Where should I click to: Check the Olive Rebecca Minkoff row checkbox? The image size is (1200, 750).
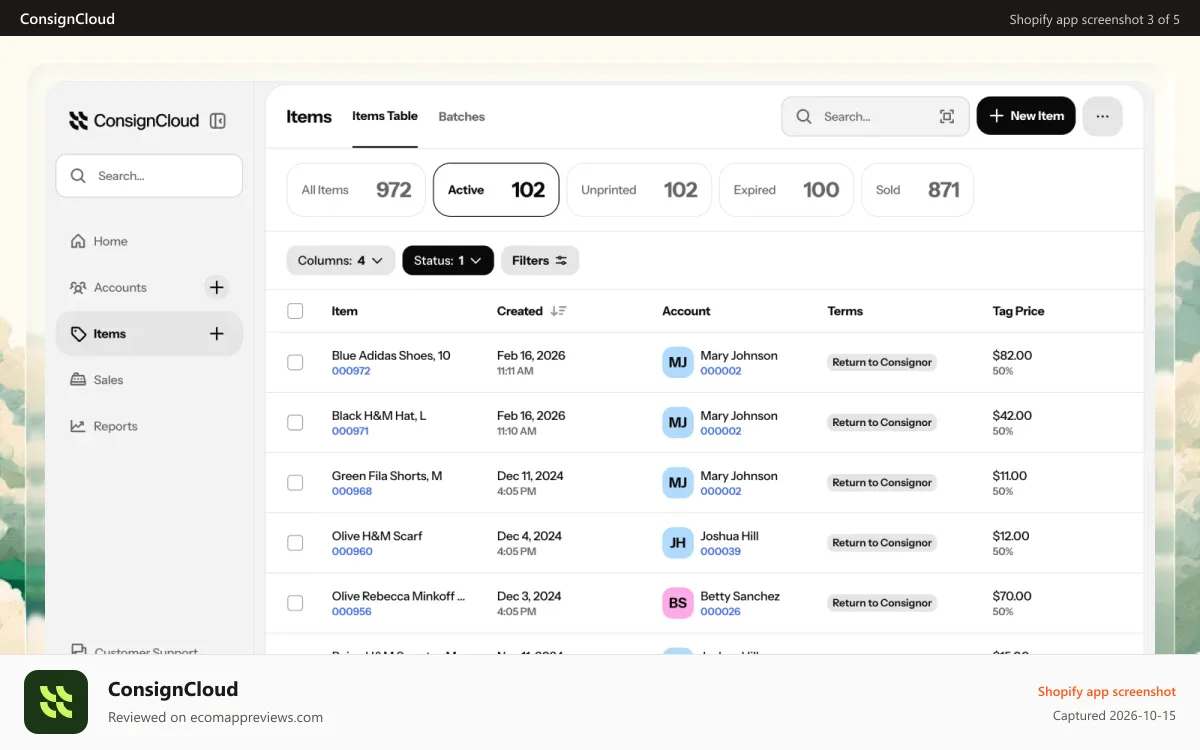295,602
